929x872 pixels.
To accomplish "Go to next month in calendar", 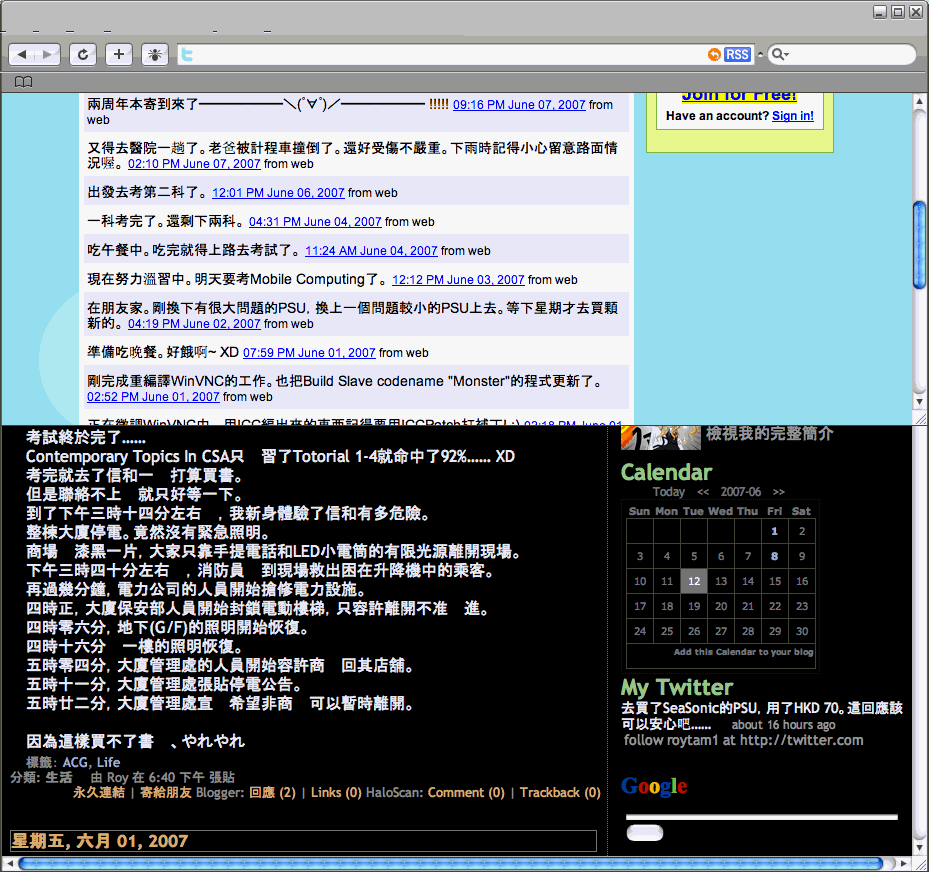I will pyautogui.click(x=778, y=492).
